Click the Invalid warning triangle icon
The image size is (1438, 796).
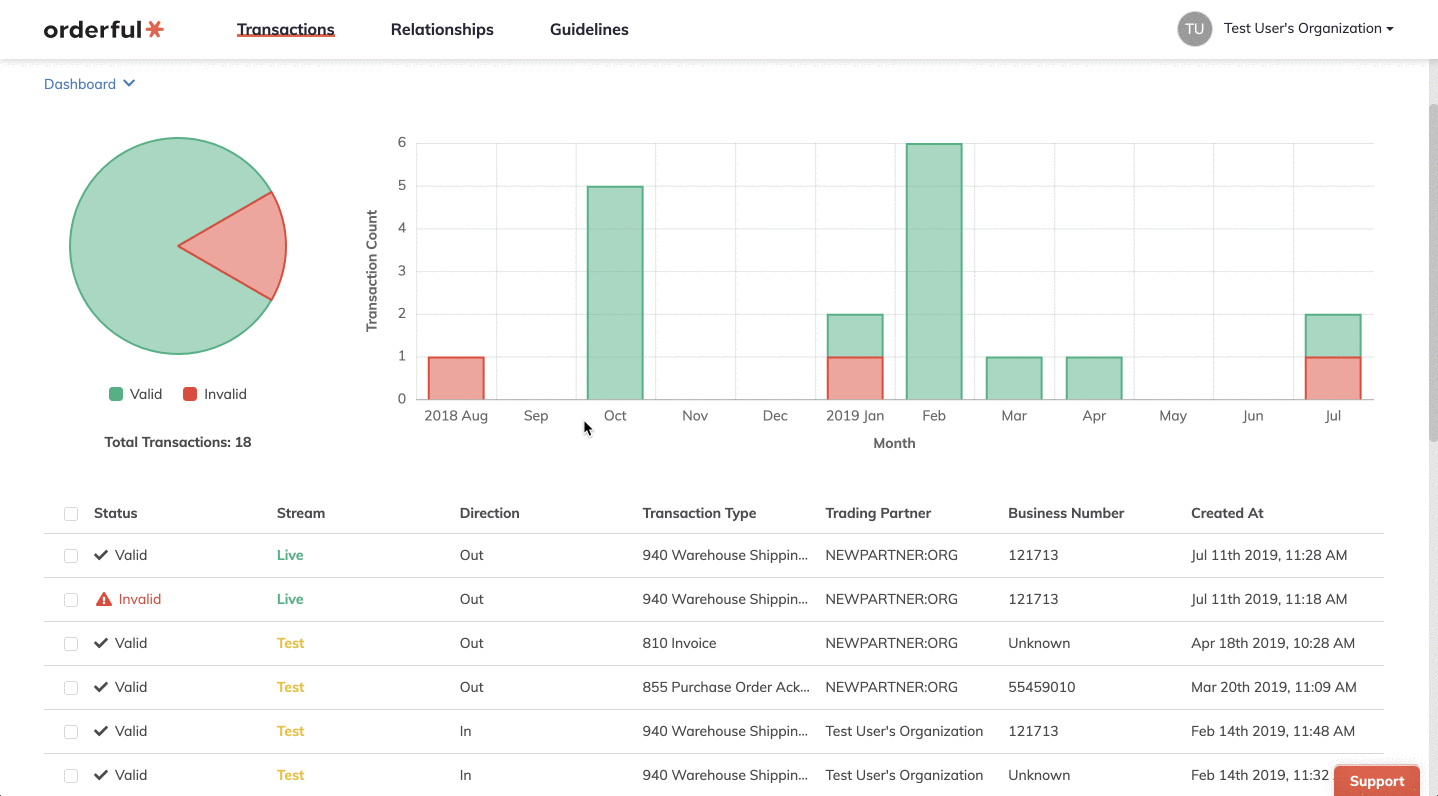pos(104,599)
